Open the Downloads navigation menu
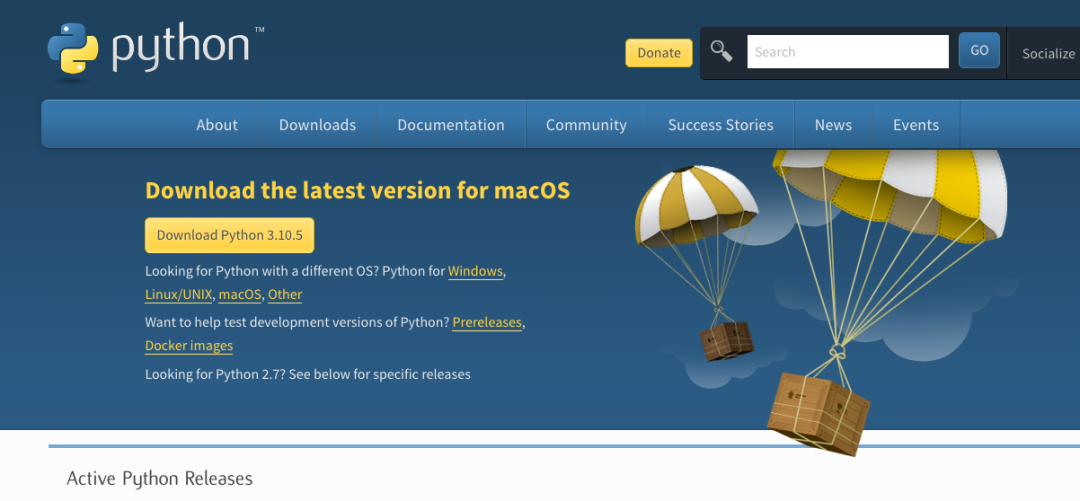The image size is (1080, 501). tap(317, 125)
